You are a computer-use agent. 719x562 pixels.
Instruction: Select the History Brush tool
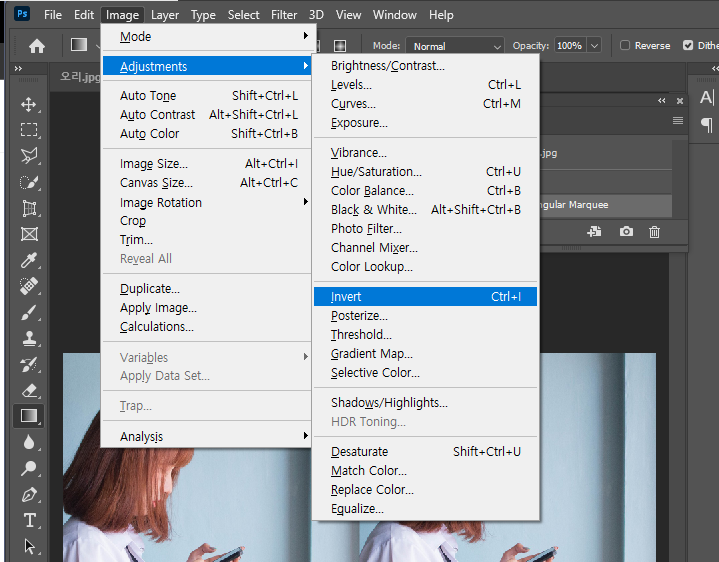[x=29, y=364]
